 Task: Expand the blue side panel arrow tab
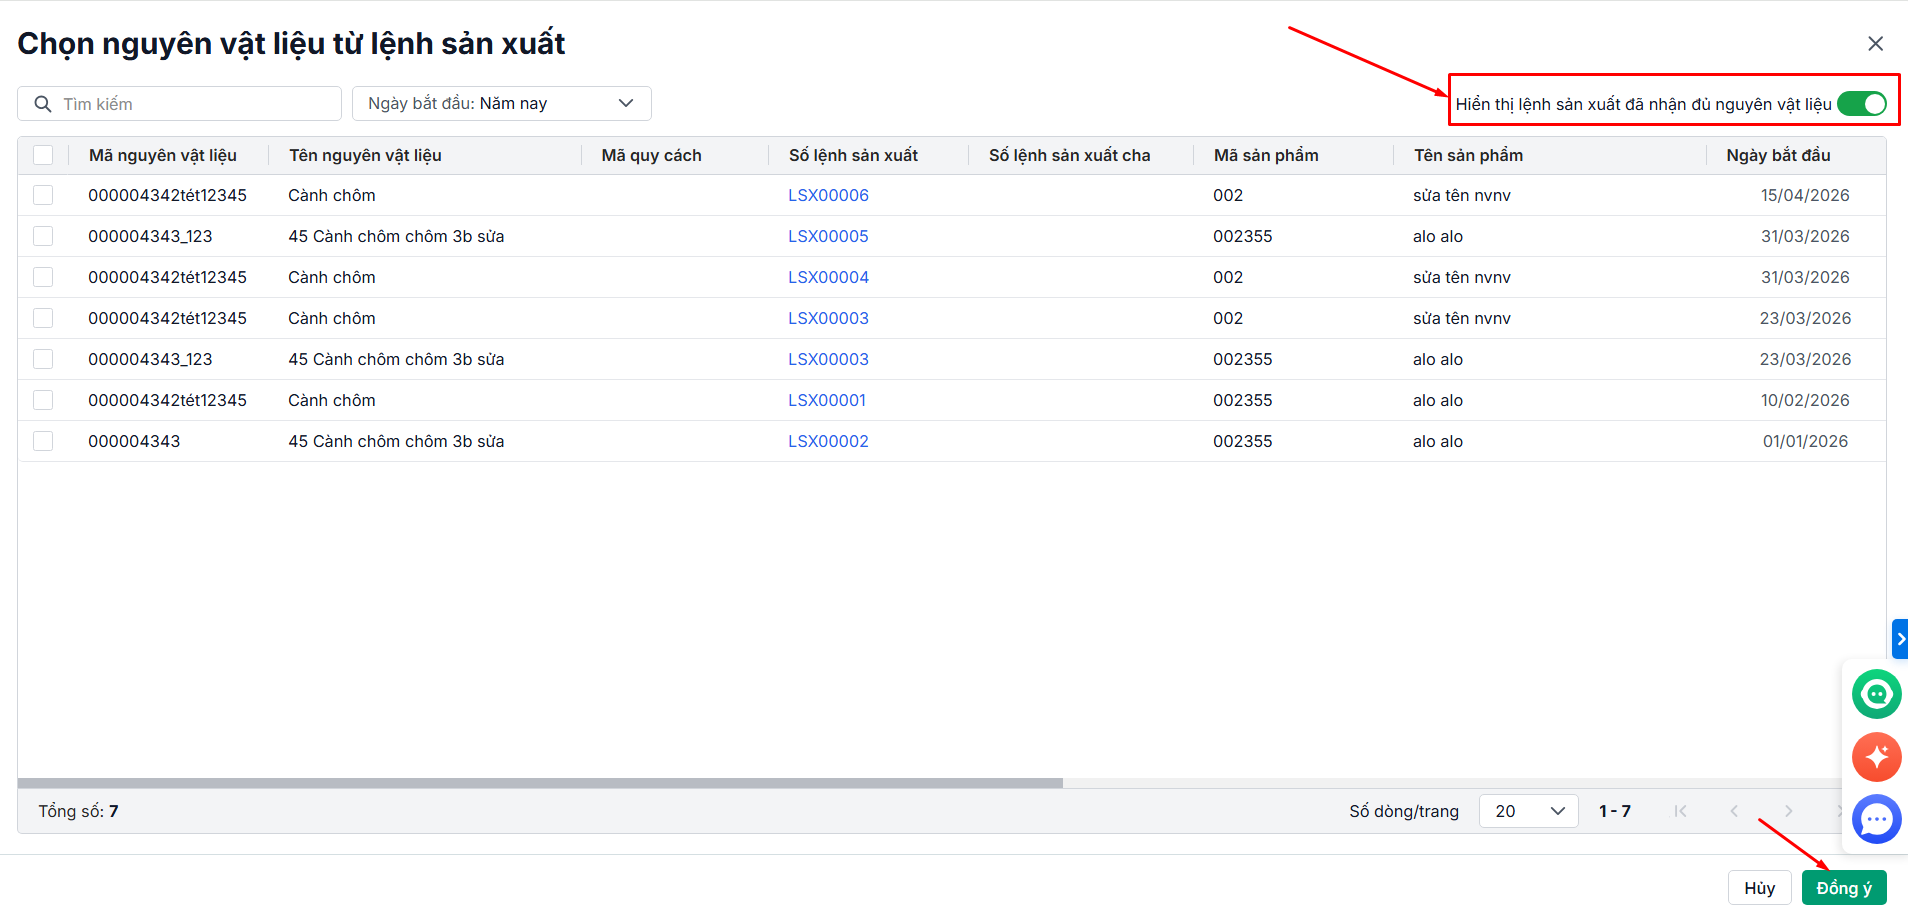pos(1900,639)
